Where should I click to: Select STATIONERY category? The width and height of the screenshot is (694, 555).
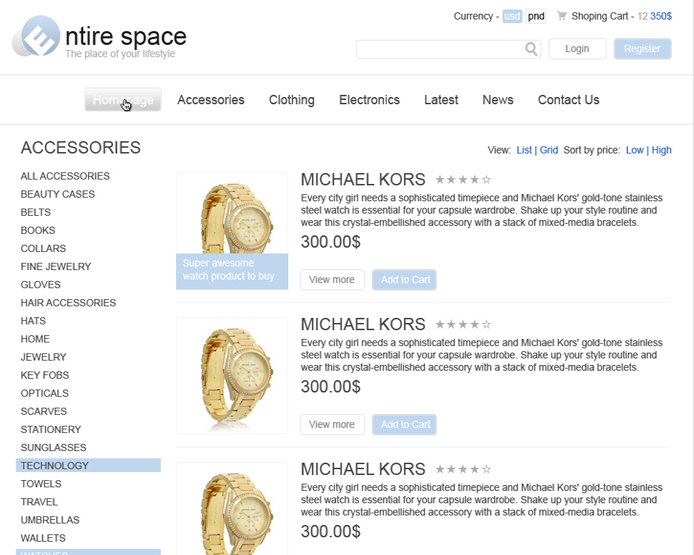tap(50, 430)
